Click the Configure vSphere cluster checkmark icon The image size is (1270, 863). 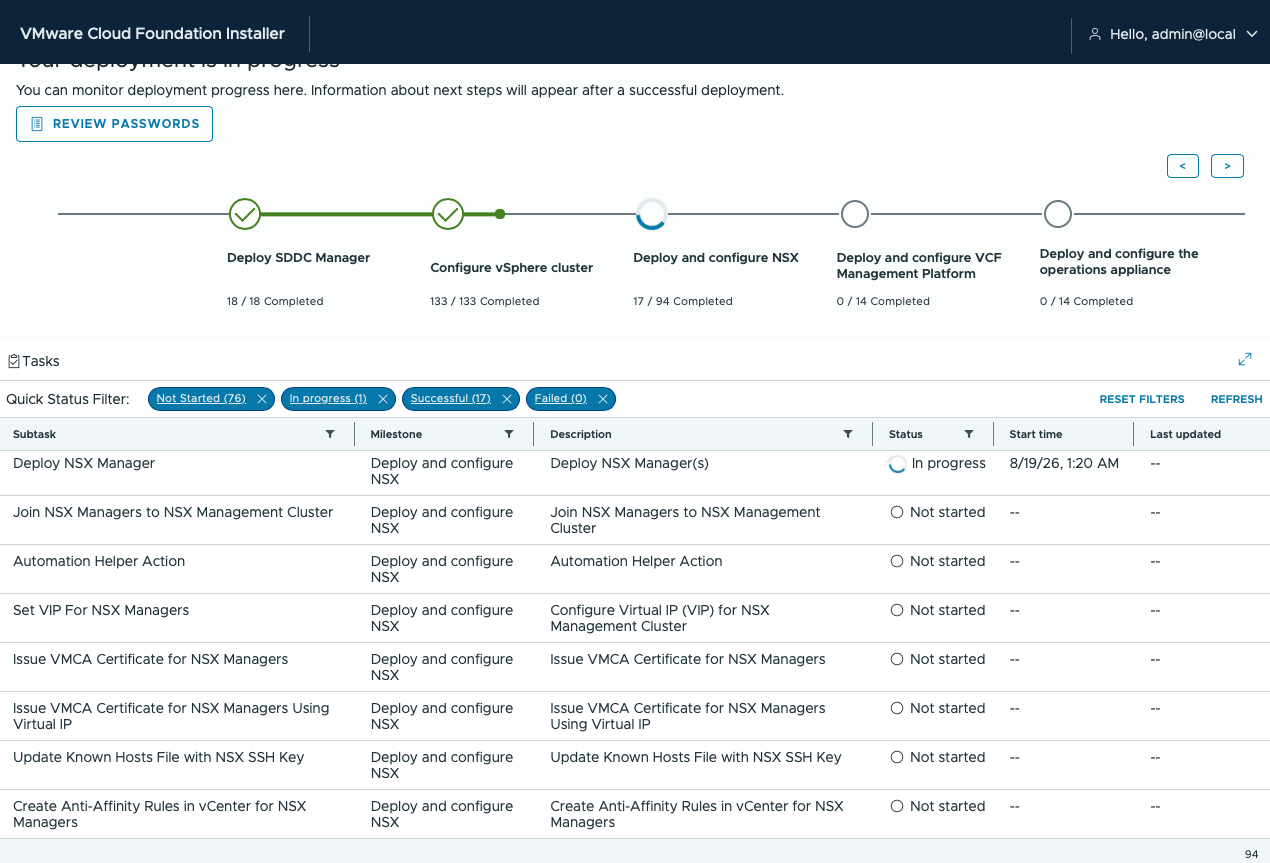(448, 214)
